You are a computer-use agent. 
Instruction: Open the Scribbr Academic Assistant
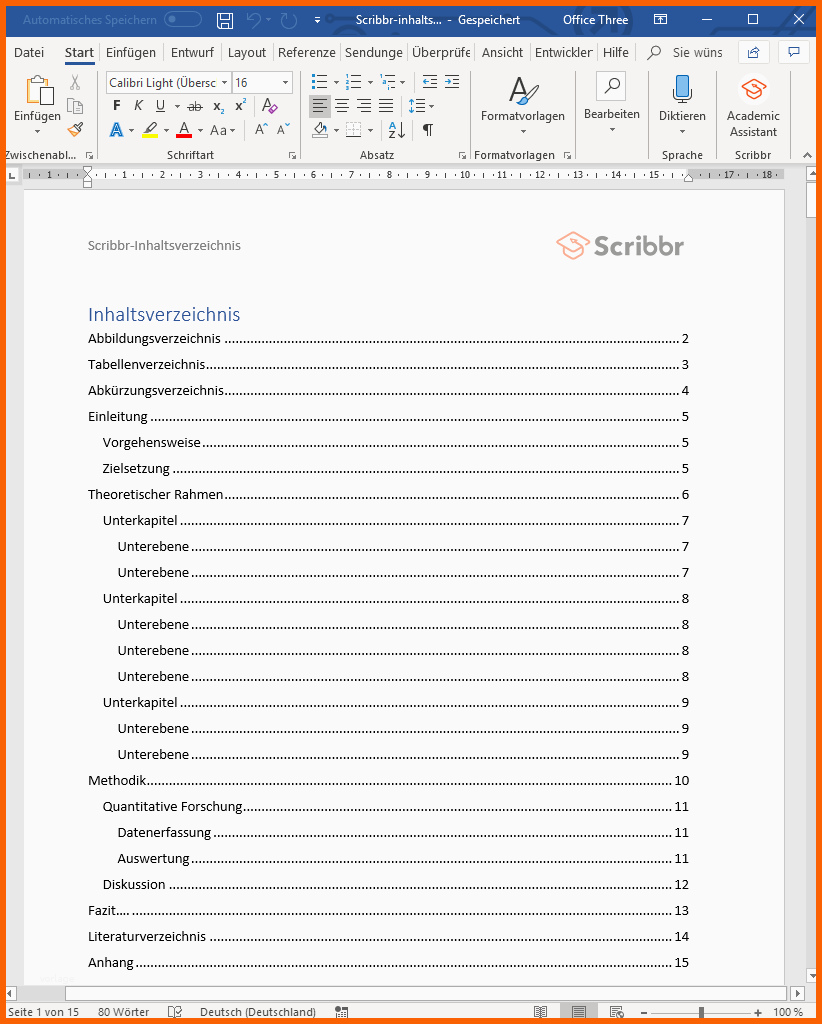click(753, 108)
